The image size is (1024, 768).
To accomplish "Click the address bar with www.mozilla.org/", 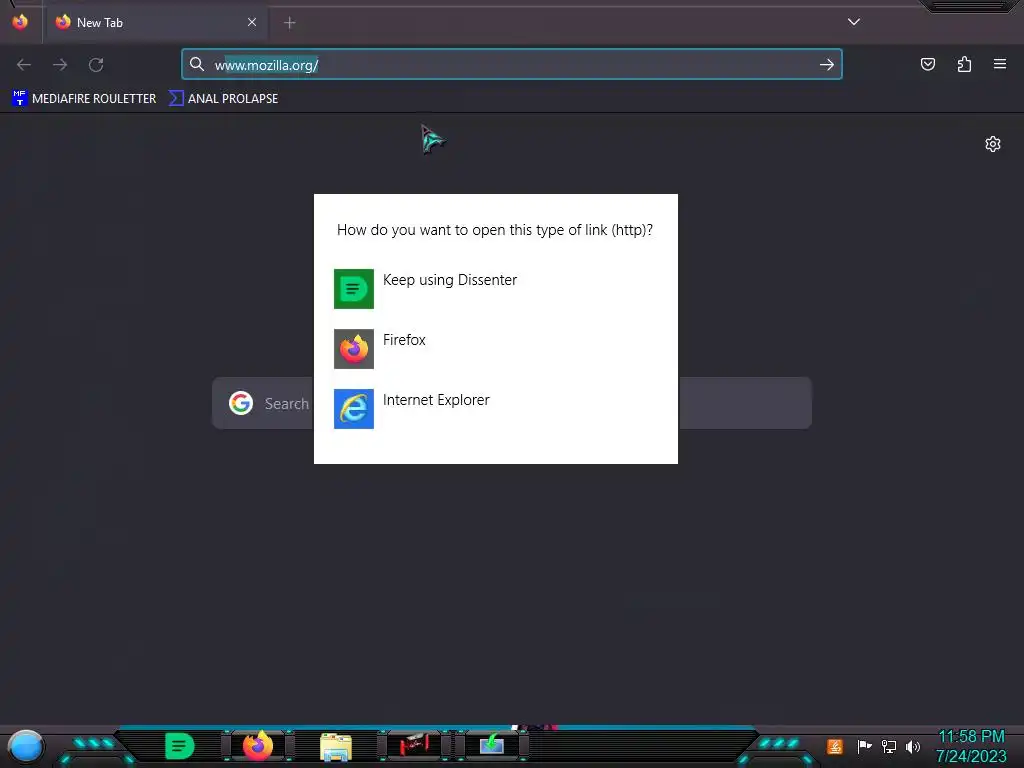I will [511, 65].
